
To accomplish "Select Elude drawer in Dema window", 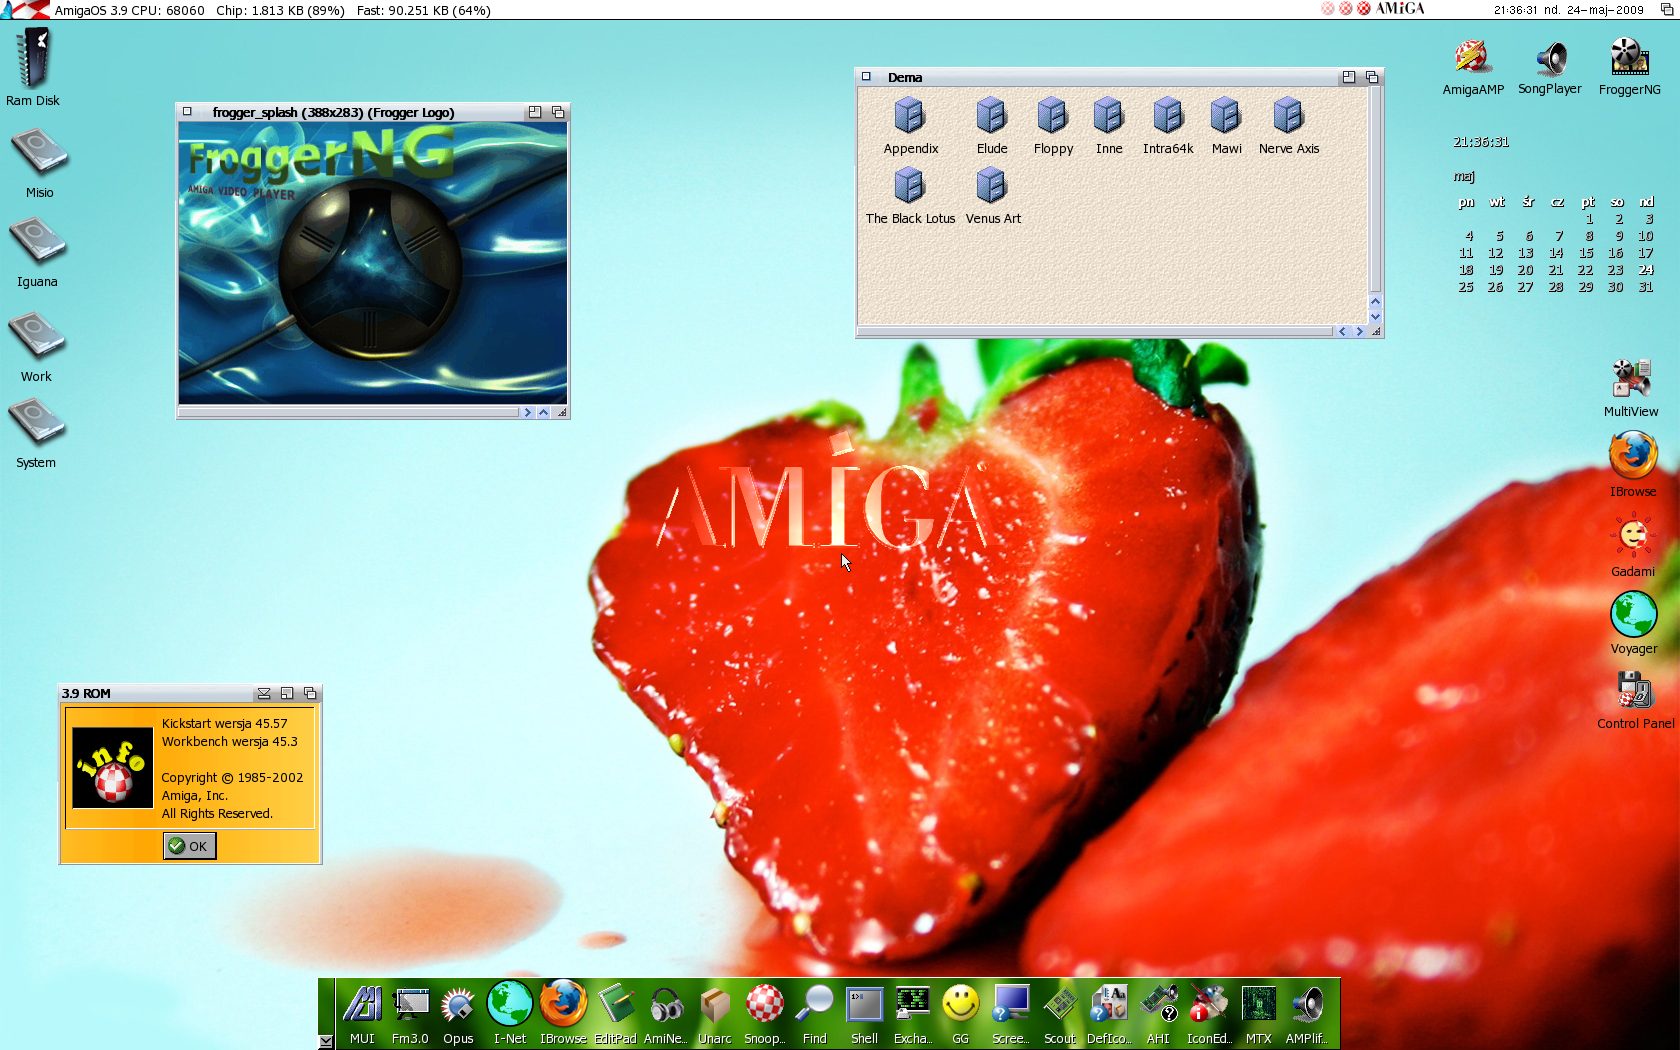I will (991, 125).
